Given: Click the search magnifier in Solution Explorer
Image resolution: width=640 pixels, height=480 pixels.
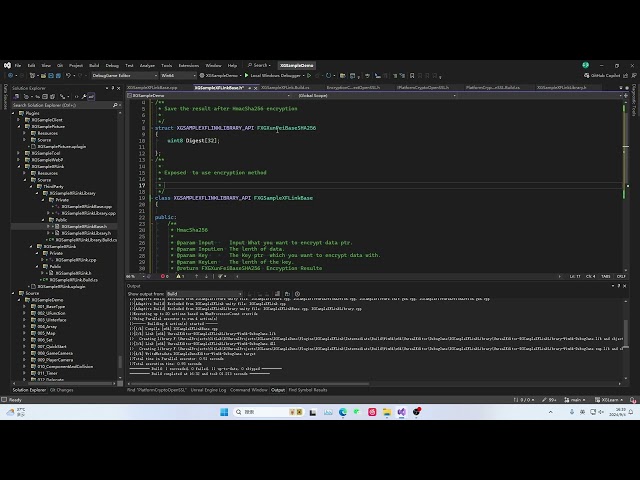Looking at the screenshot, I should [115, 105].
